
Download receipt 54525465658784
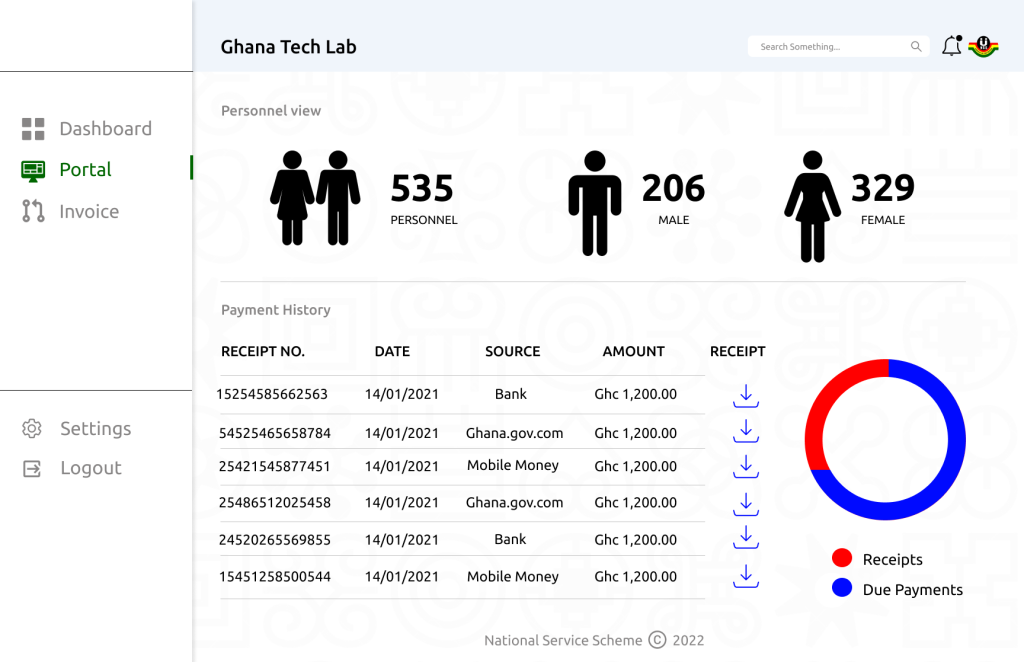click(x=745, y=432)
